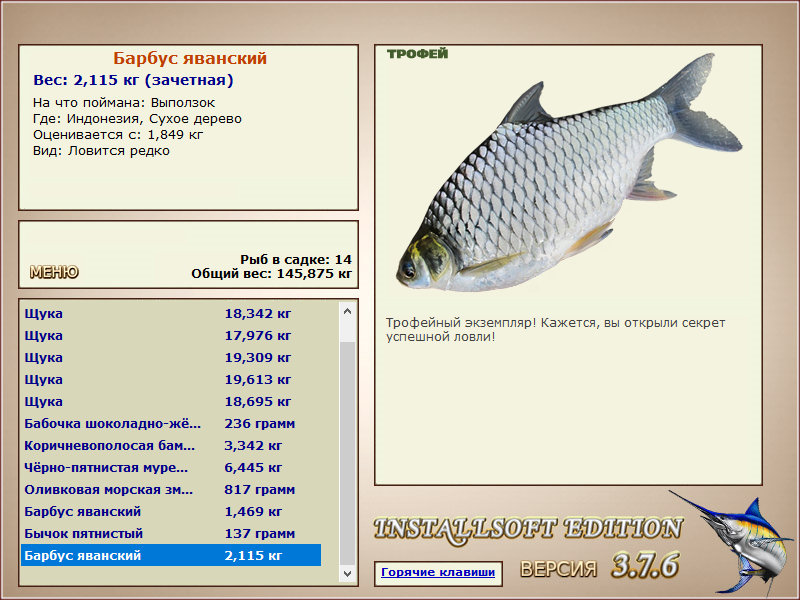This screenshot has height=600, width=800.
Task: Click the Вес: 2,115 кг (зачетная) text
Action: pyautogui.click(x=133, y=80)
